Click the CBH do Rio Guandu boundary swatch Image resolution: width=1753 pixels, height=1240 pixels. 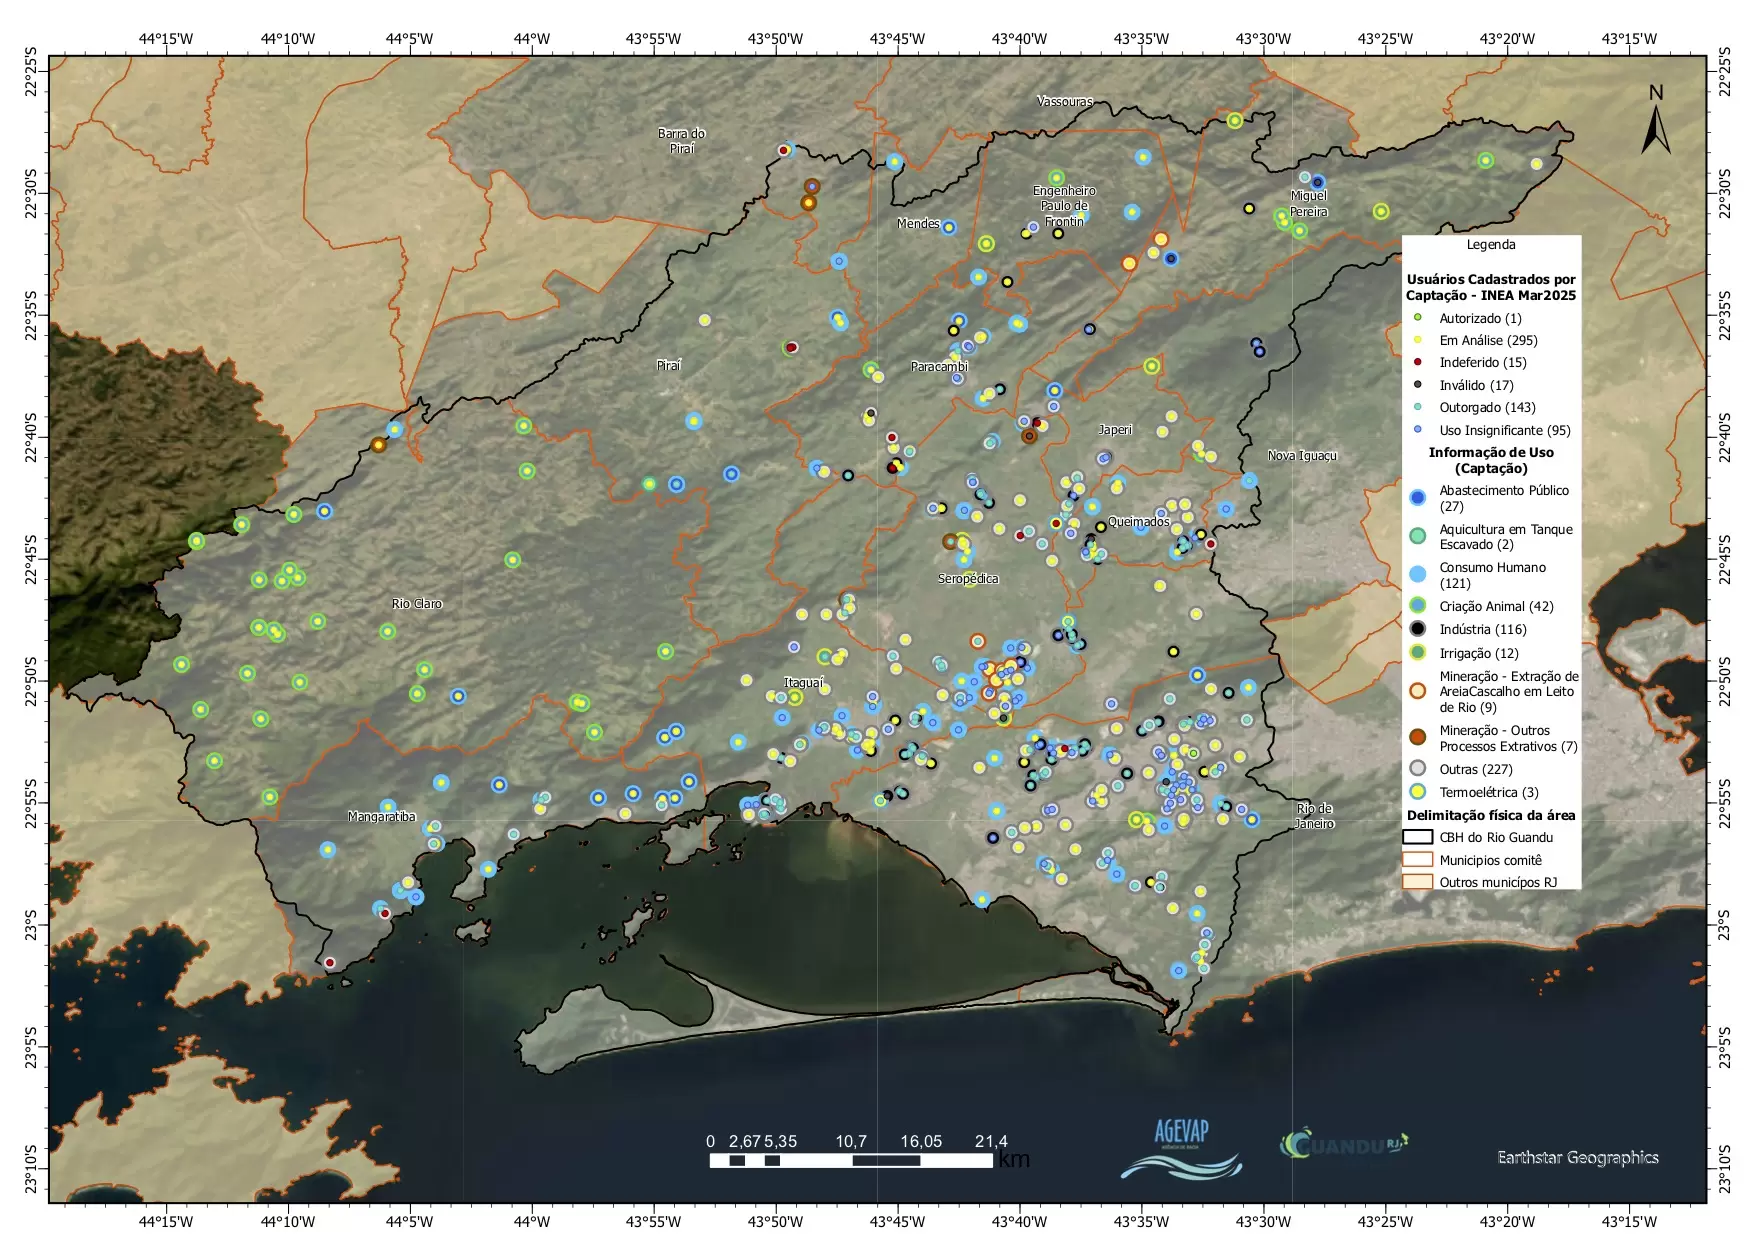tap(1417, 837)
